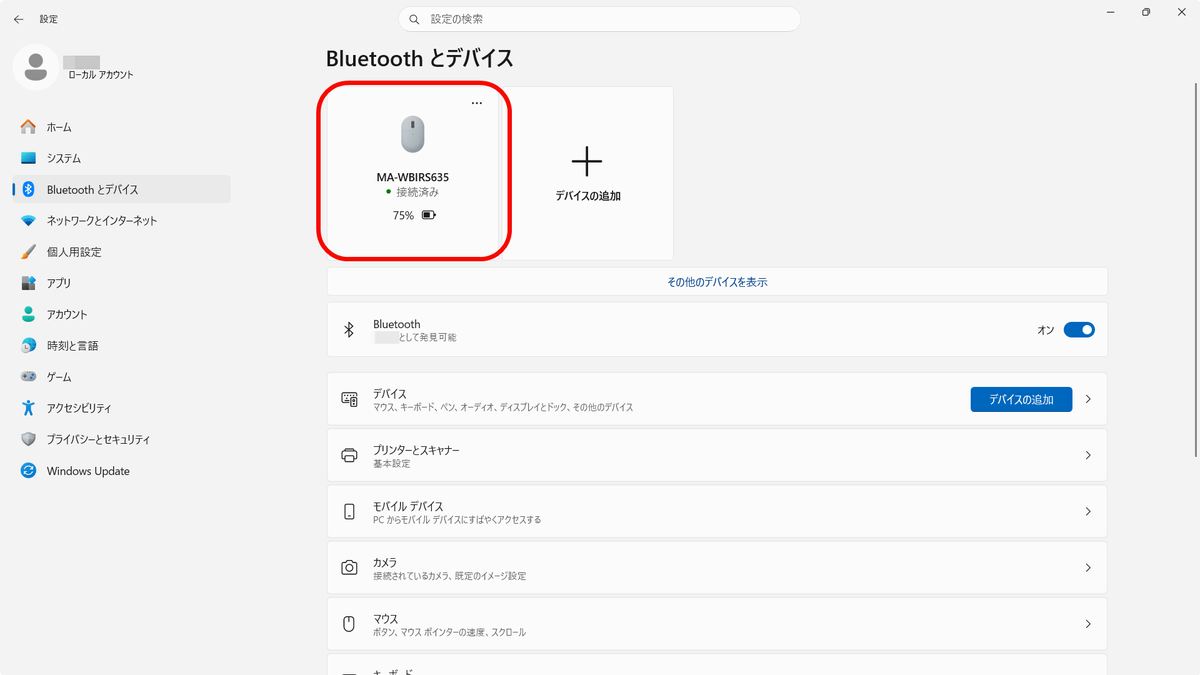Click the user account avatar
This screenshot has width=1200, height=675.
[x=36, y=67]
